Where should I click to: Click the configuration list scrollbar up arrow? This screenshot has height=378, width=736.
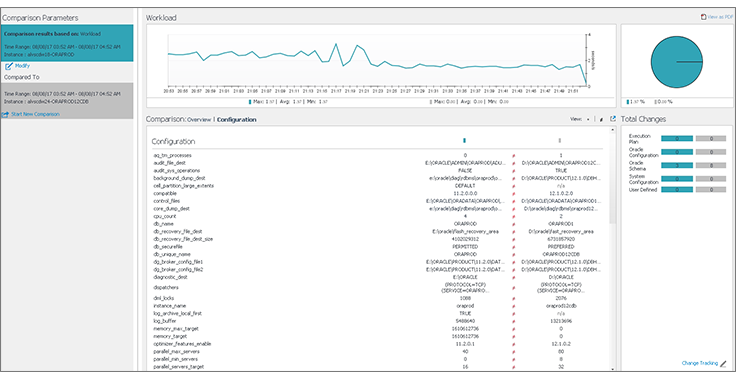(612, 131)
